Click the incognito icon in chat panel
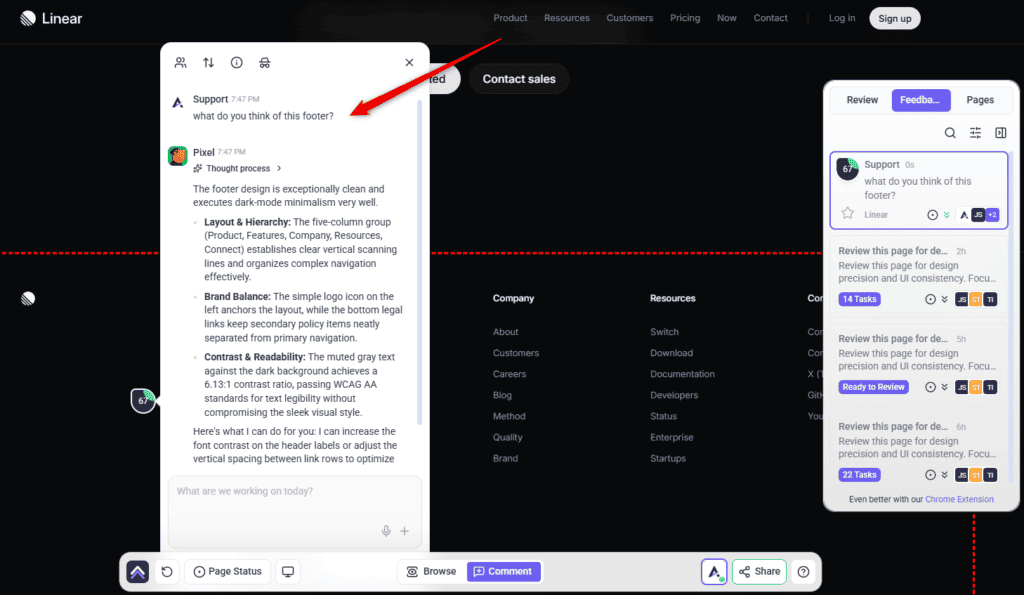This screenshot has width=1024, height=595. [264, 63]
